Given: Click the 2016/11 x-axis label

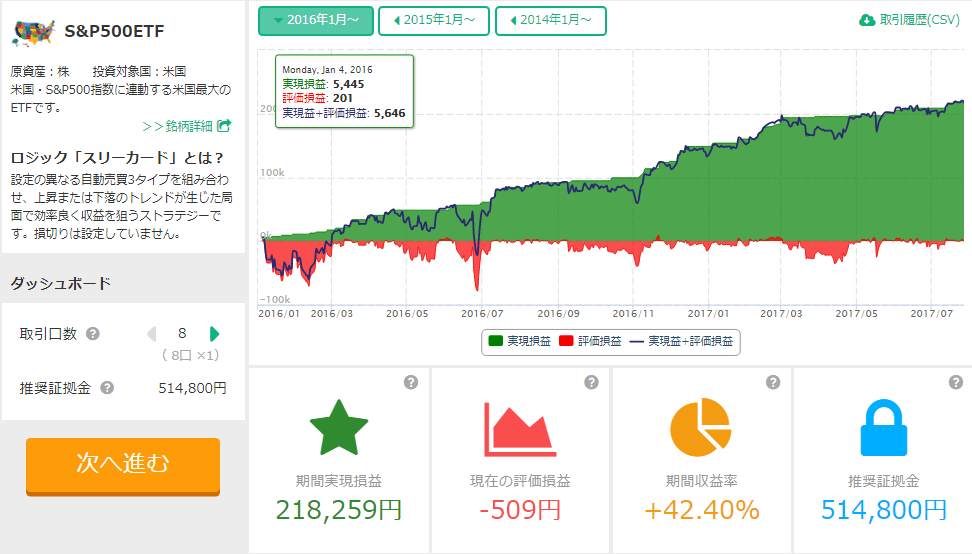Looking at the screenshot, I should (x=633, y=314).
